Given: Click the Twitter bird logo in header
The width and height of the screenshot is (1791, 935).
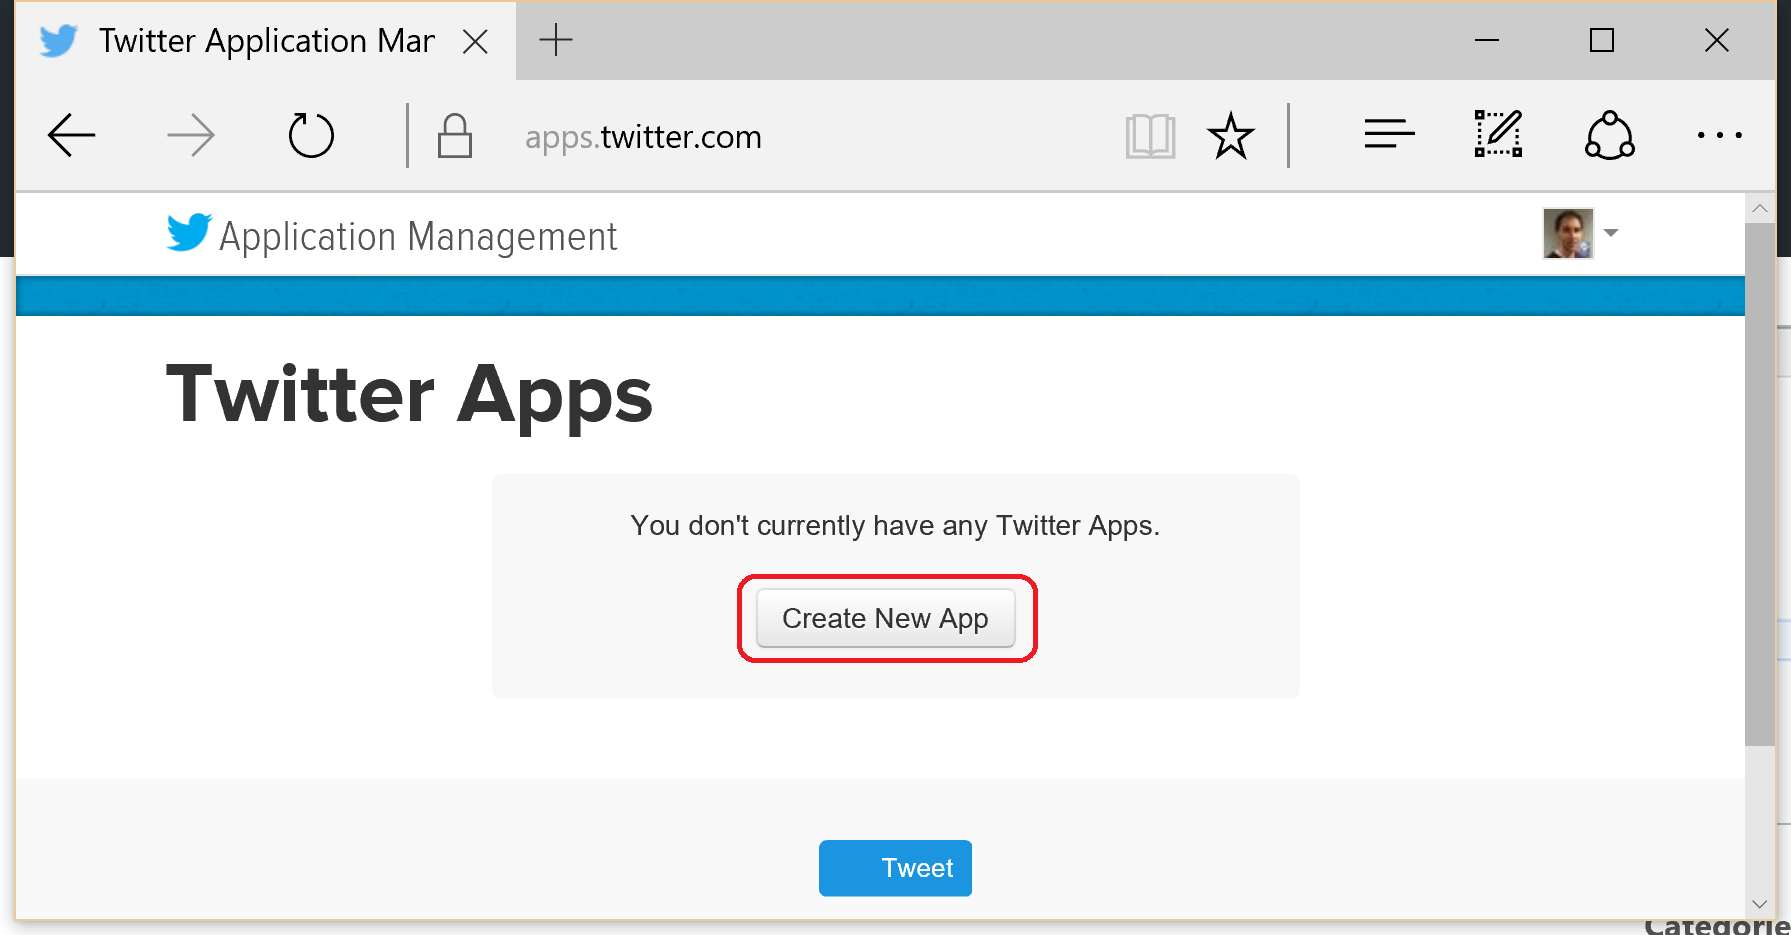Looking at the screenshot, I should tap(189, 233).
